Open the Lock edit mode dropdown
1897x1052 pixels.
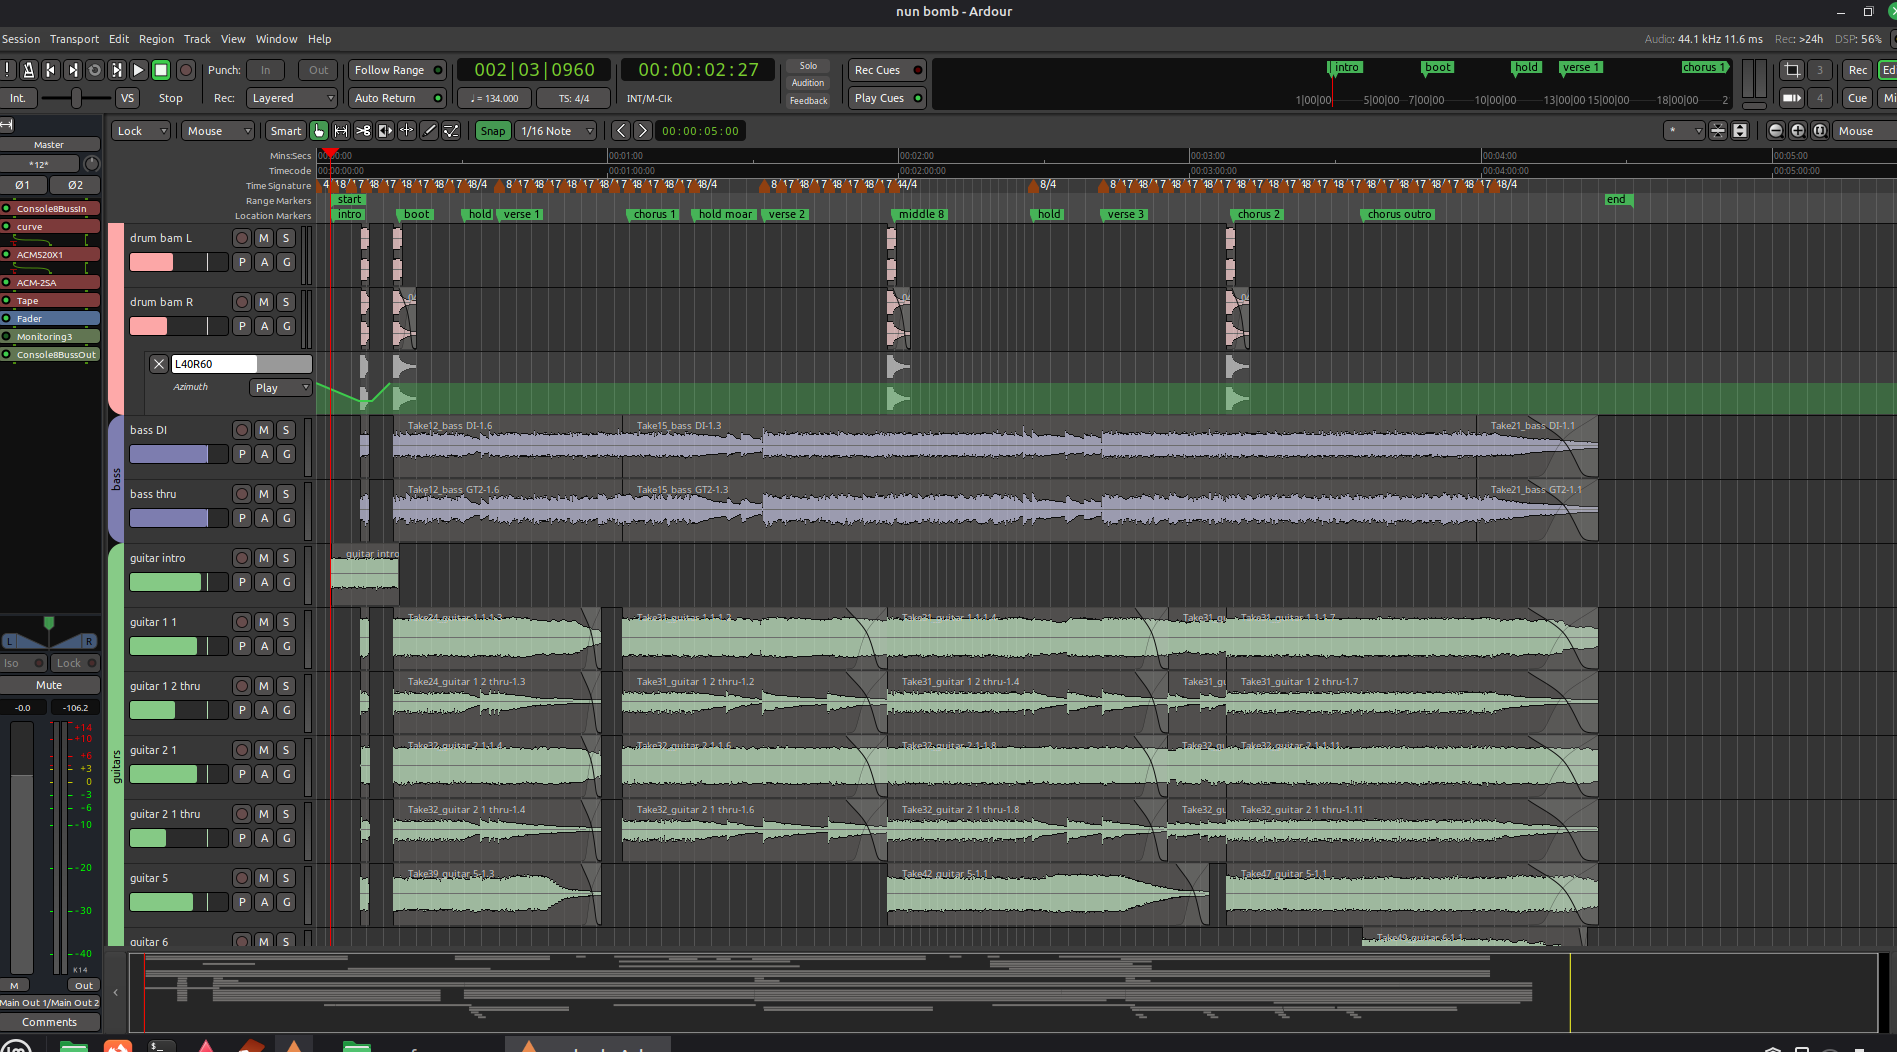[x=140, y=131]
